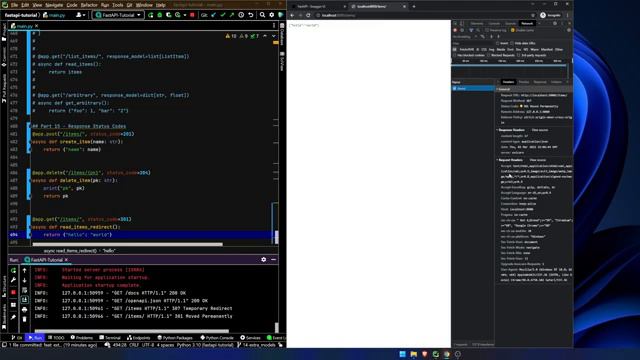The image size is (640, 360).
Task: Close FastAPI-Tutorial run tab
Action: click(x=66, y=260)
